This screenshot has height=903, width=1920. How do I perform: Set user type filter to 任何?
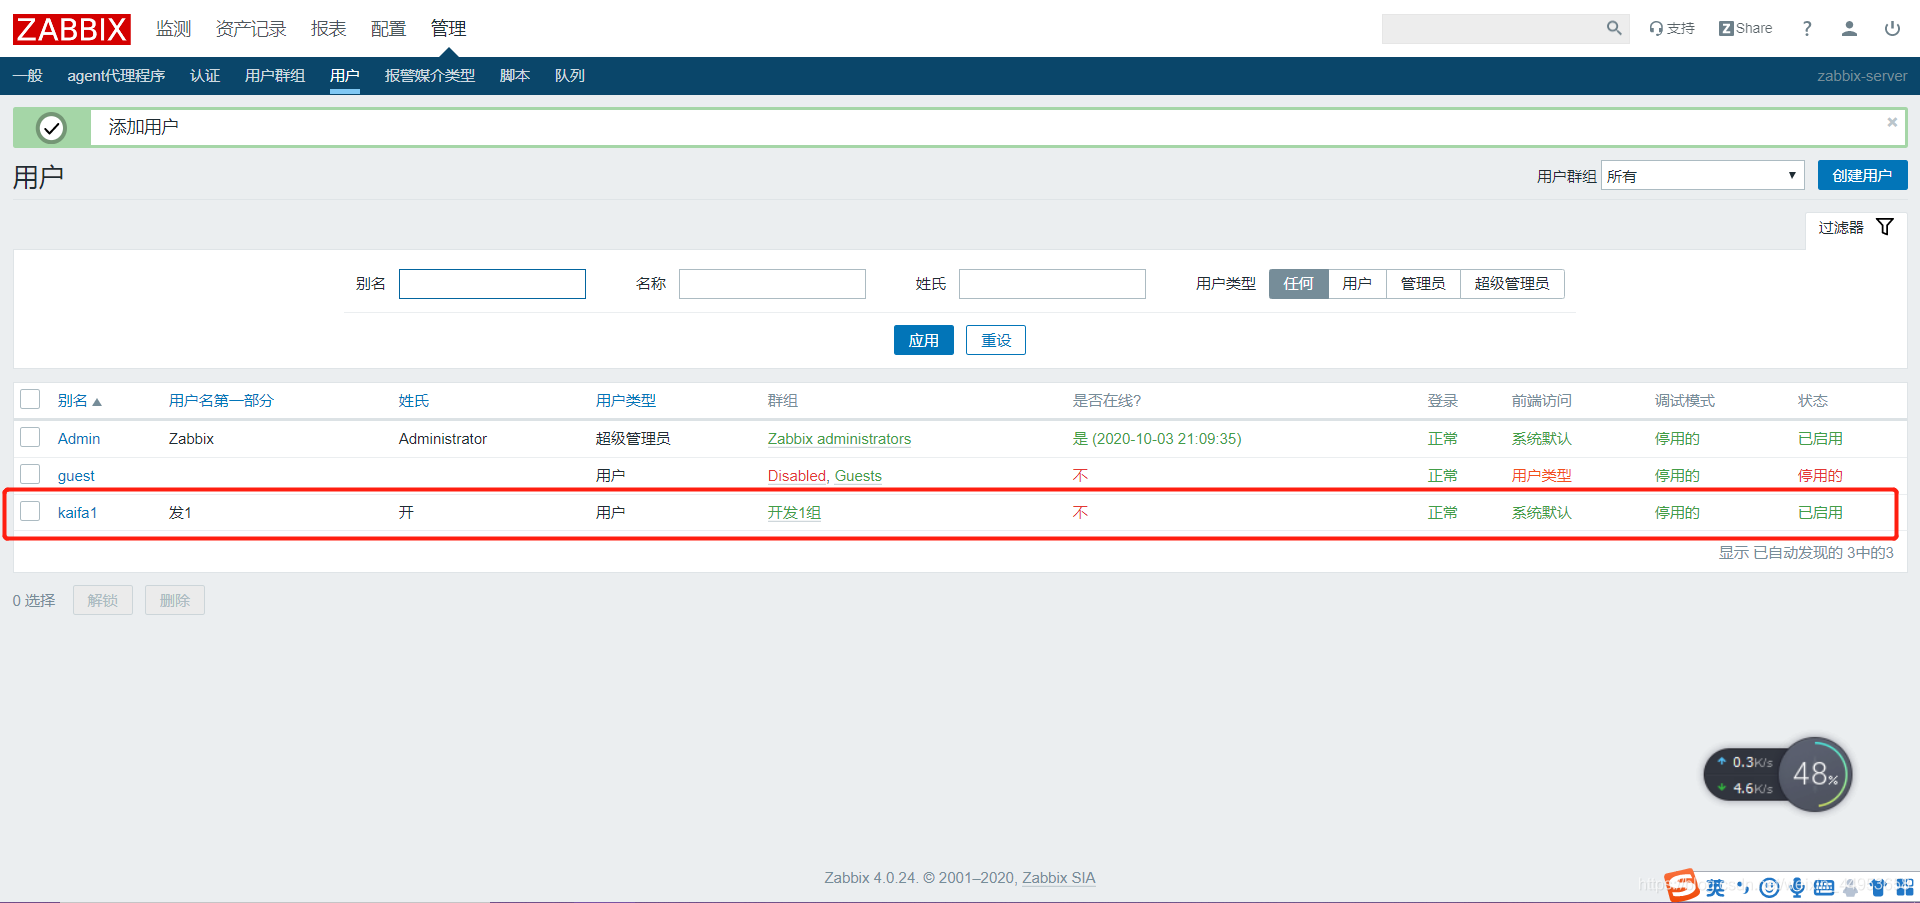[x=1298, y=284]
